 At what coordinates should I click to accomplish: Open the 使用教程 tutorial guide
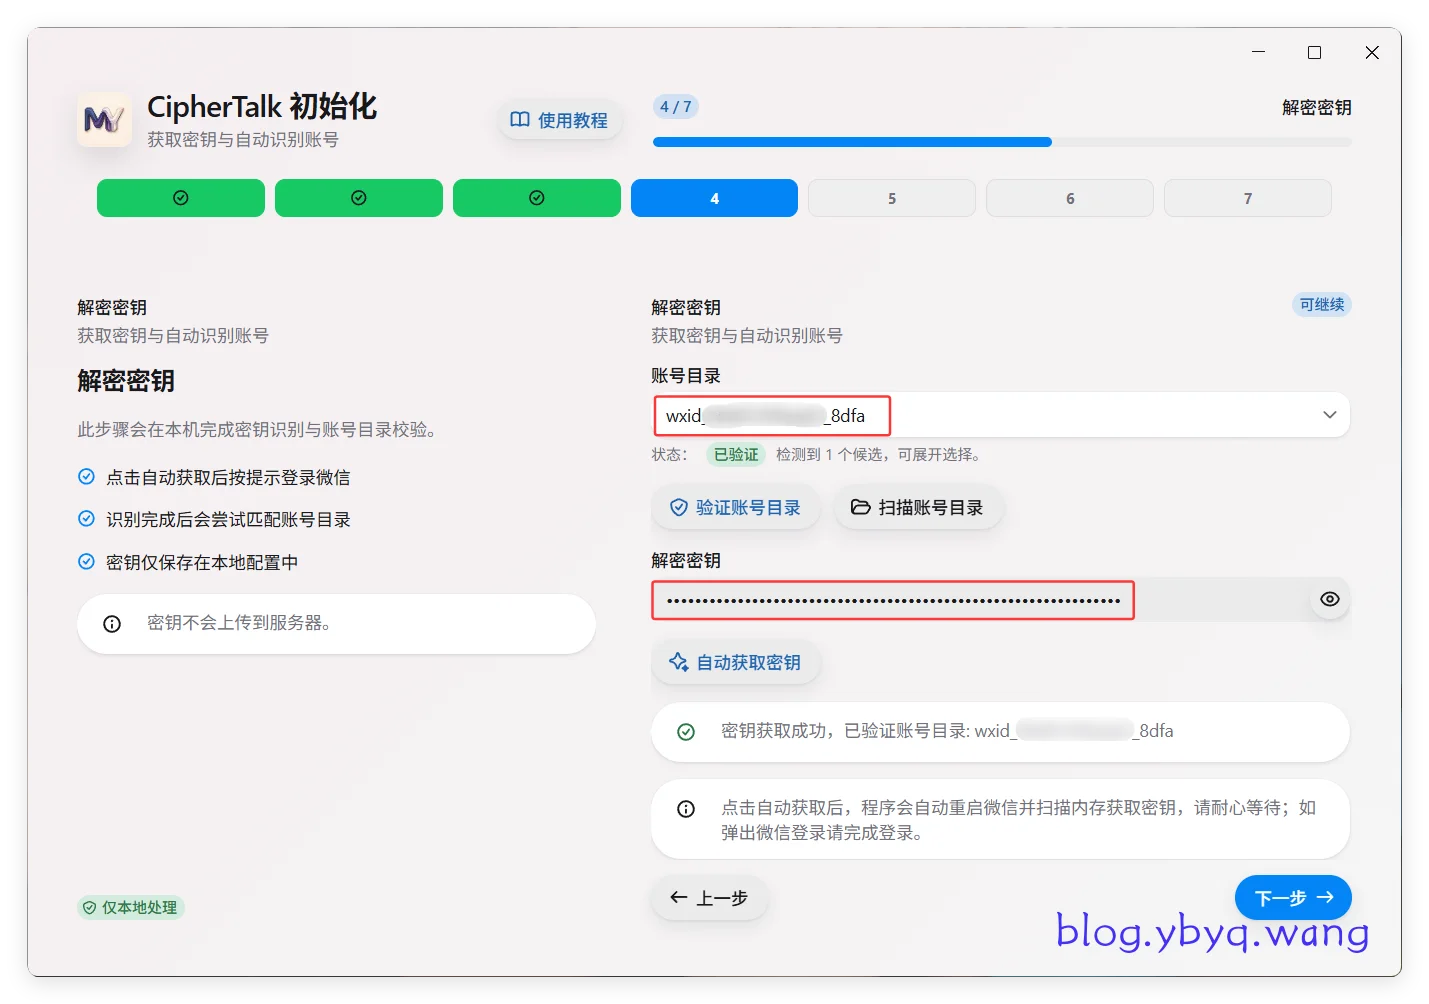(560, 120)
